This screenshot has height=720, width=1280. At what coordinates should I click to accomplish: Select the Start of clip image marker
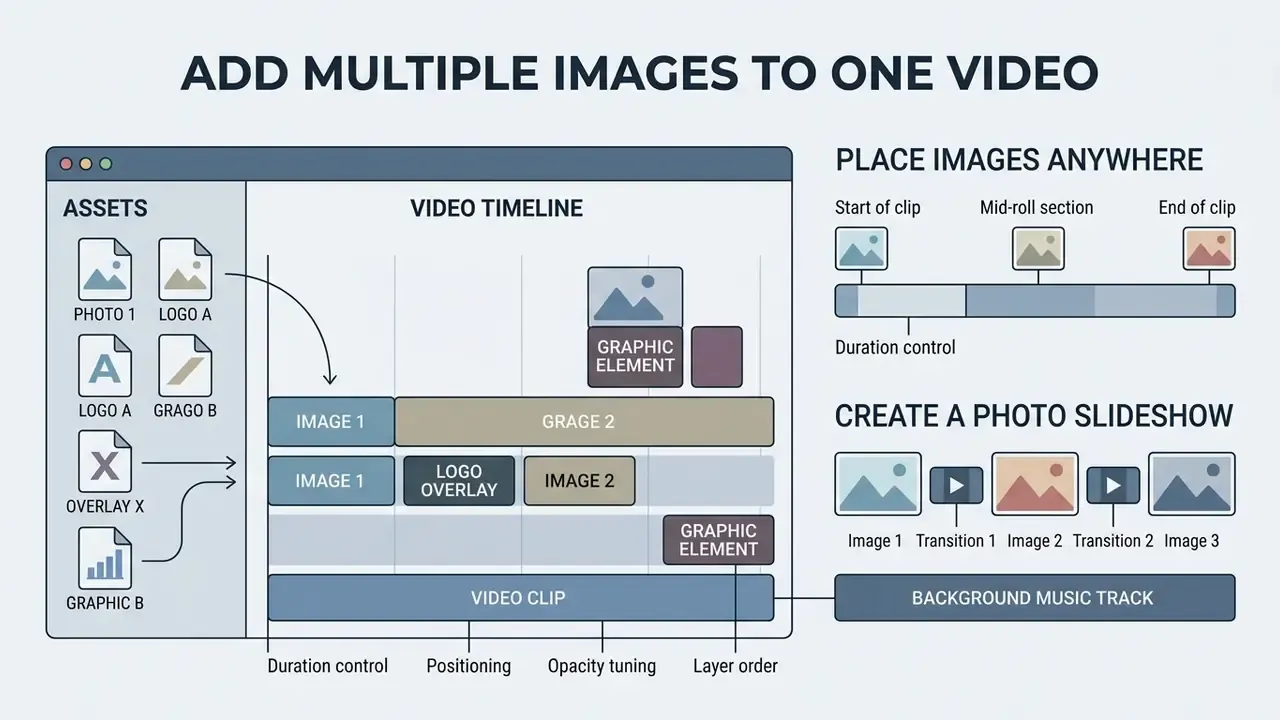pyautogui.click(x=861, y=248)
